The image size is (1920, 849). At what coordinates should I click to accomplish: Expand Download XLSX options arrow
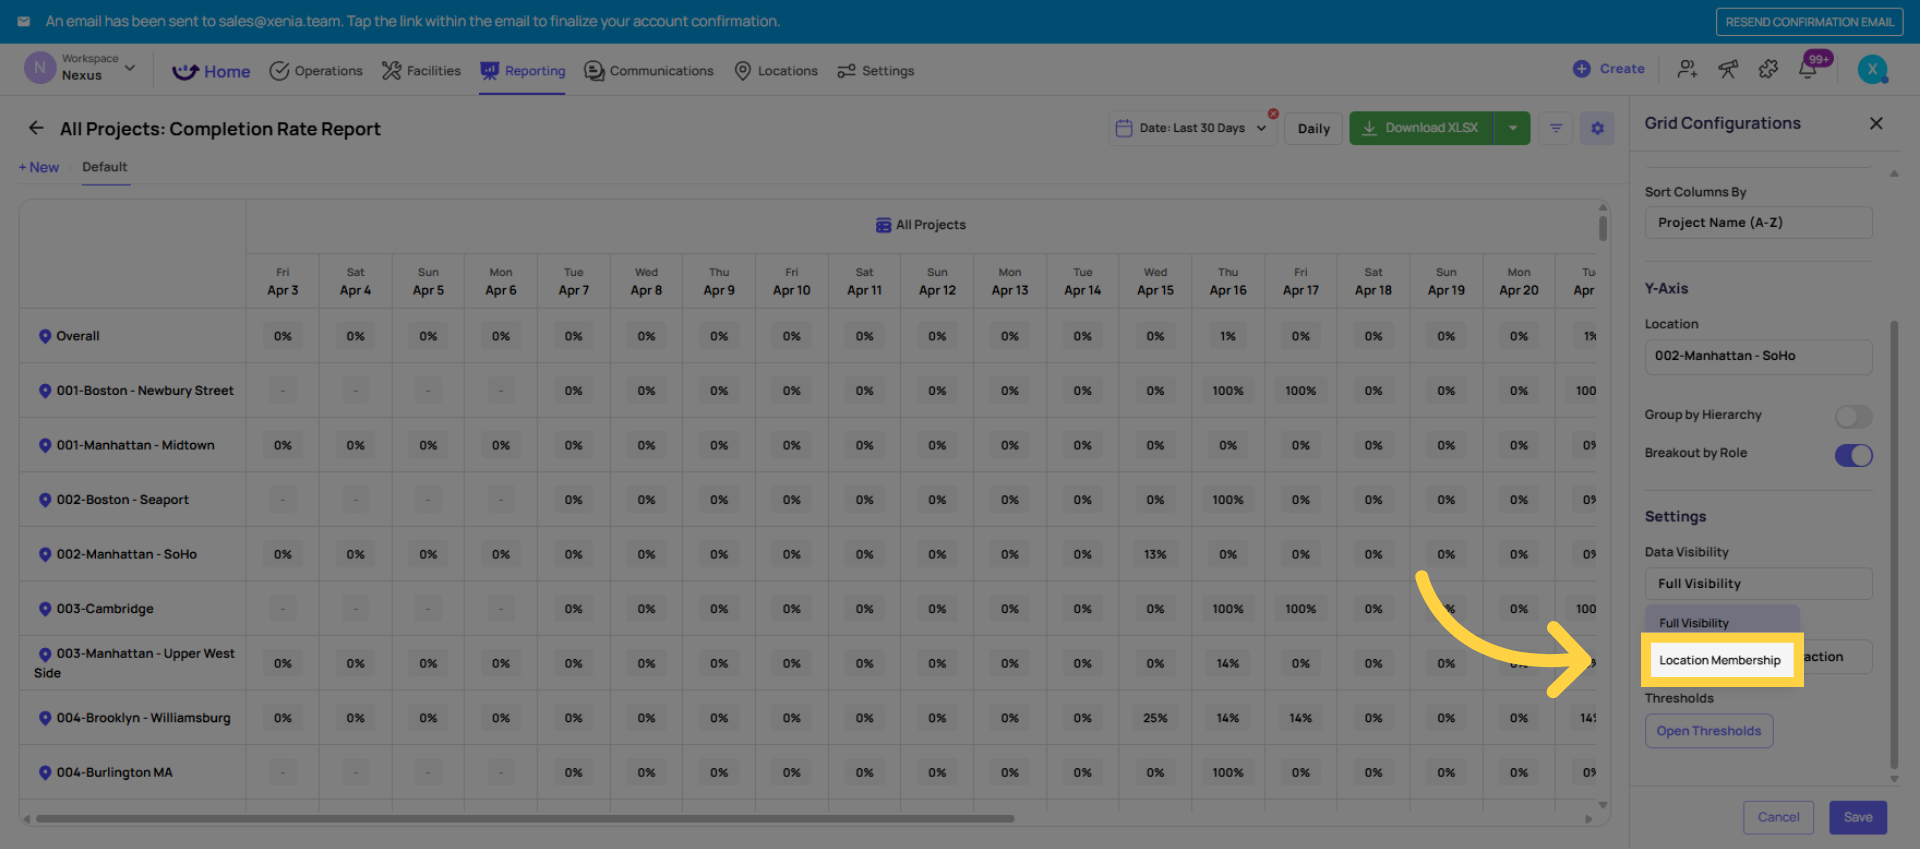pyautogui.click(x=1512, y=128)
